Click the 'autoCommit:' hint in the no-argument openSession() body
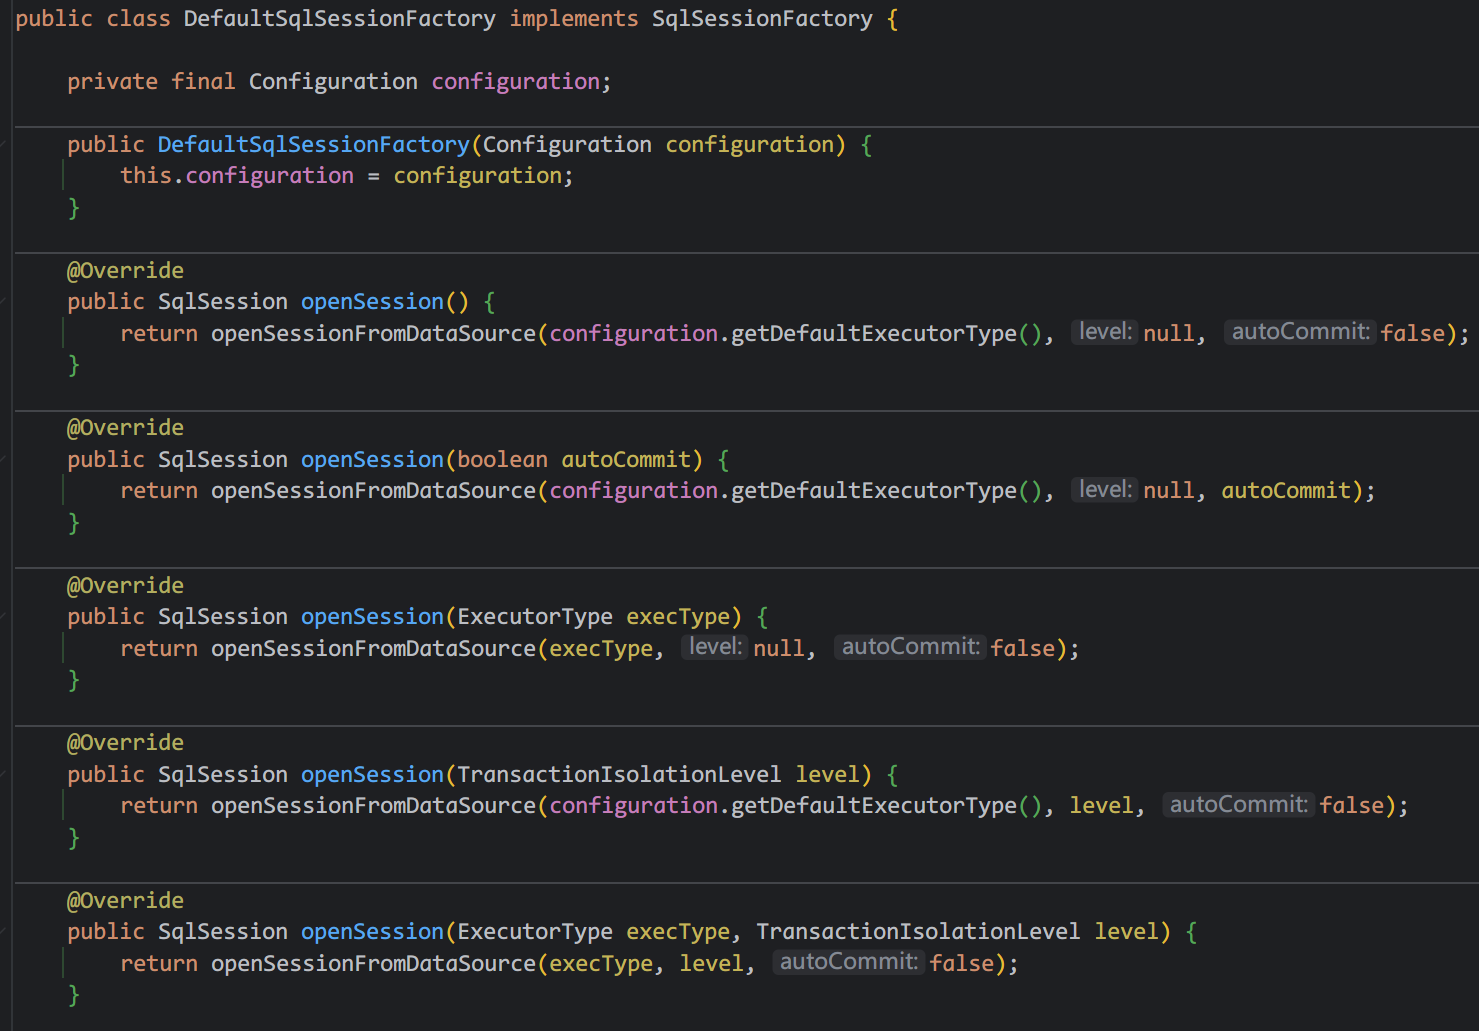The height and width of the screenshot is (1031, 1479). coord(1300,332)
